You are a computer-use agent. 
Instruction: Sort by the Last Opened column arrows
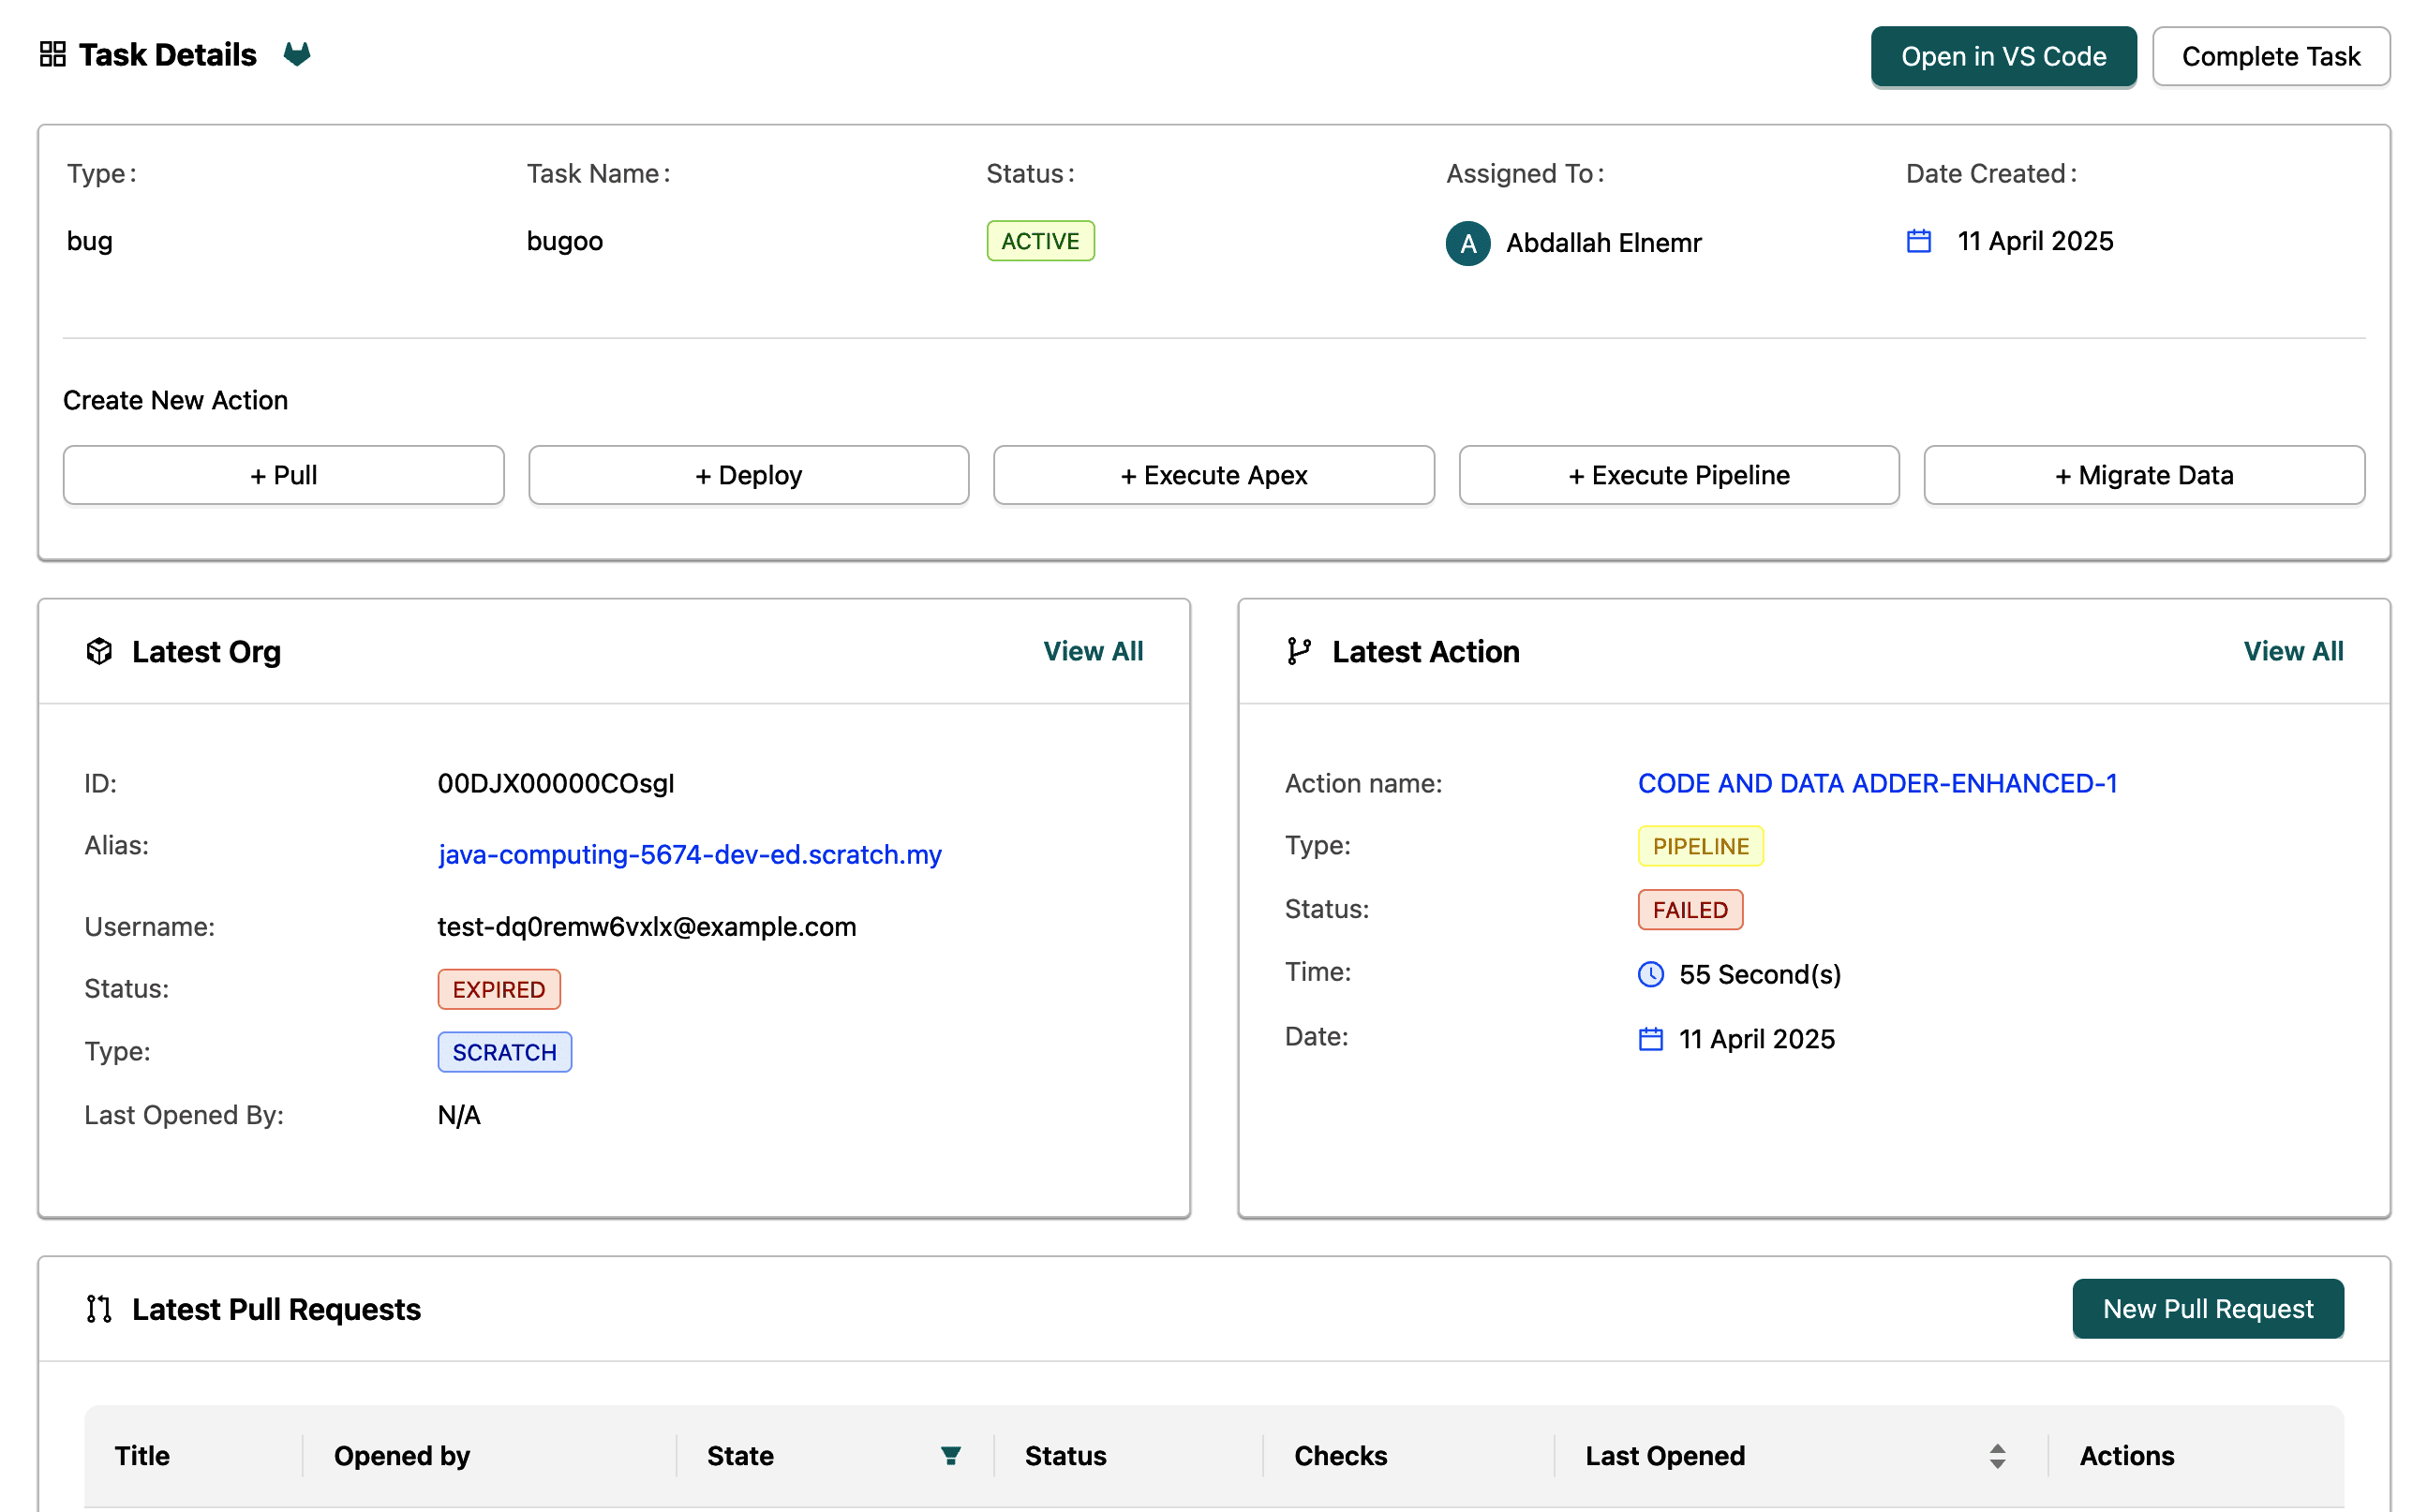(x=1997, y=1456)
